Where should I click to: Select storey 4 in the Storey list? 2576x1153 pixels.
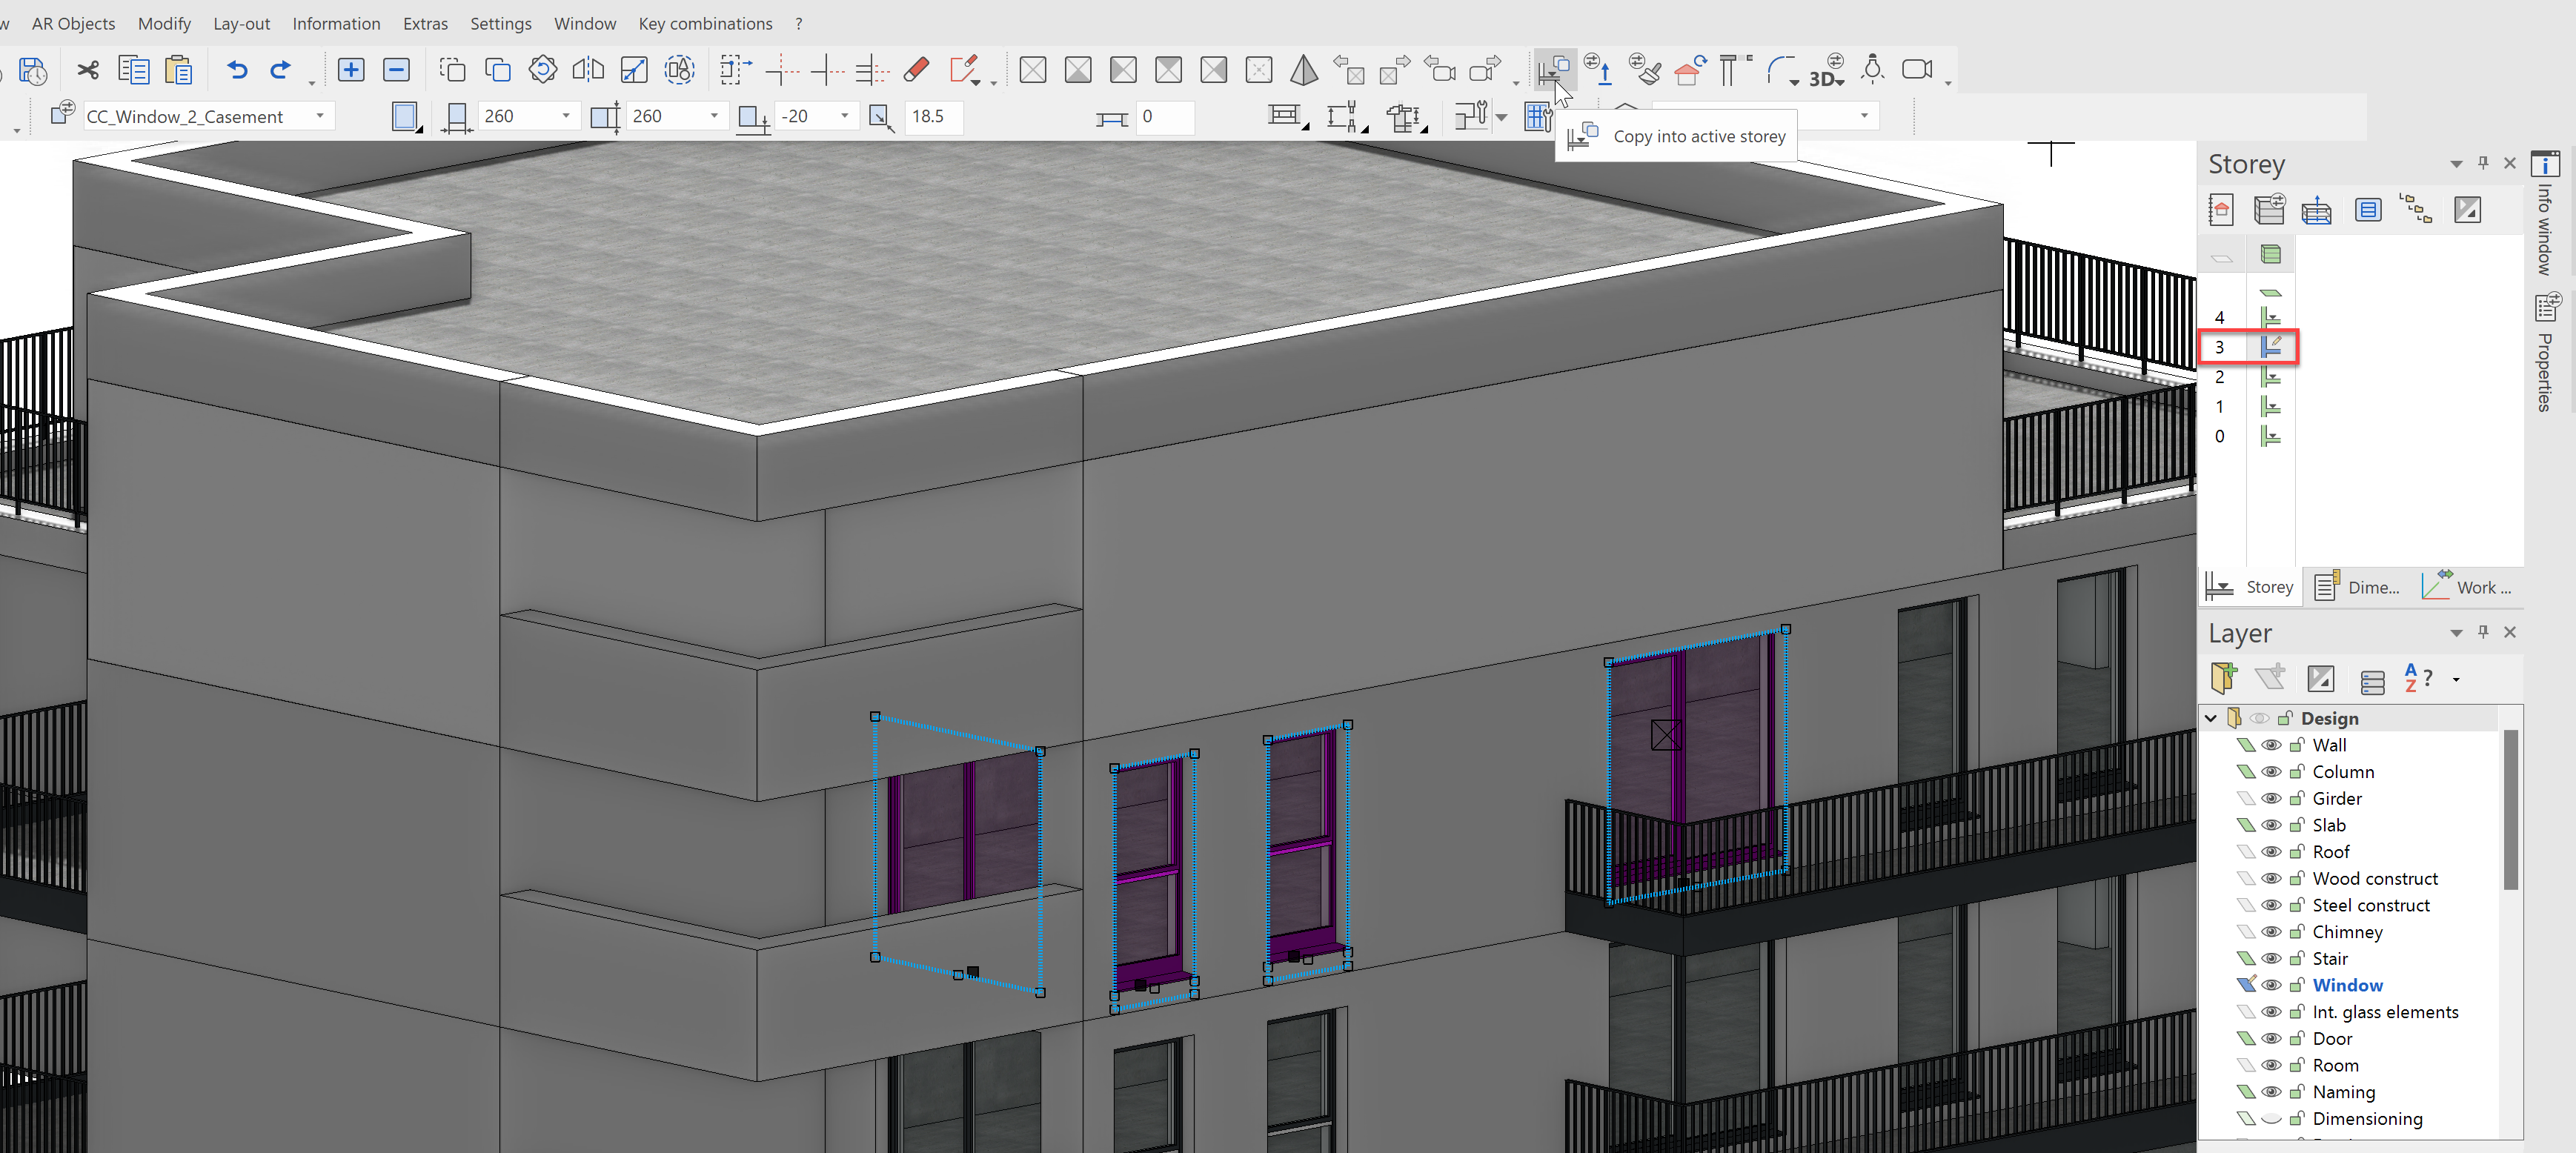pos(2219,317)
